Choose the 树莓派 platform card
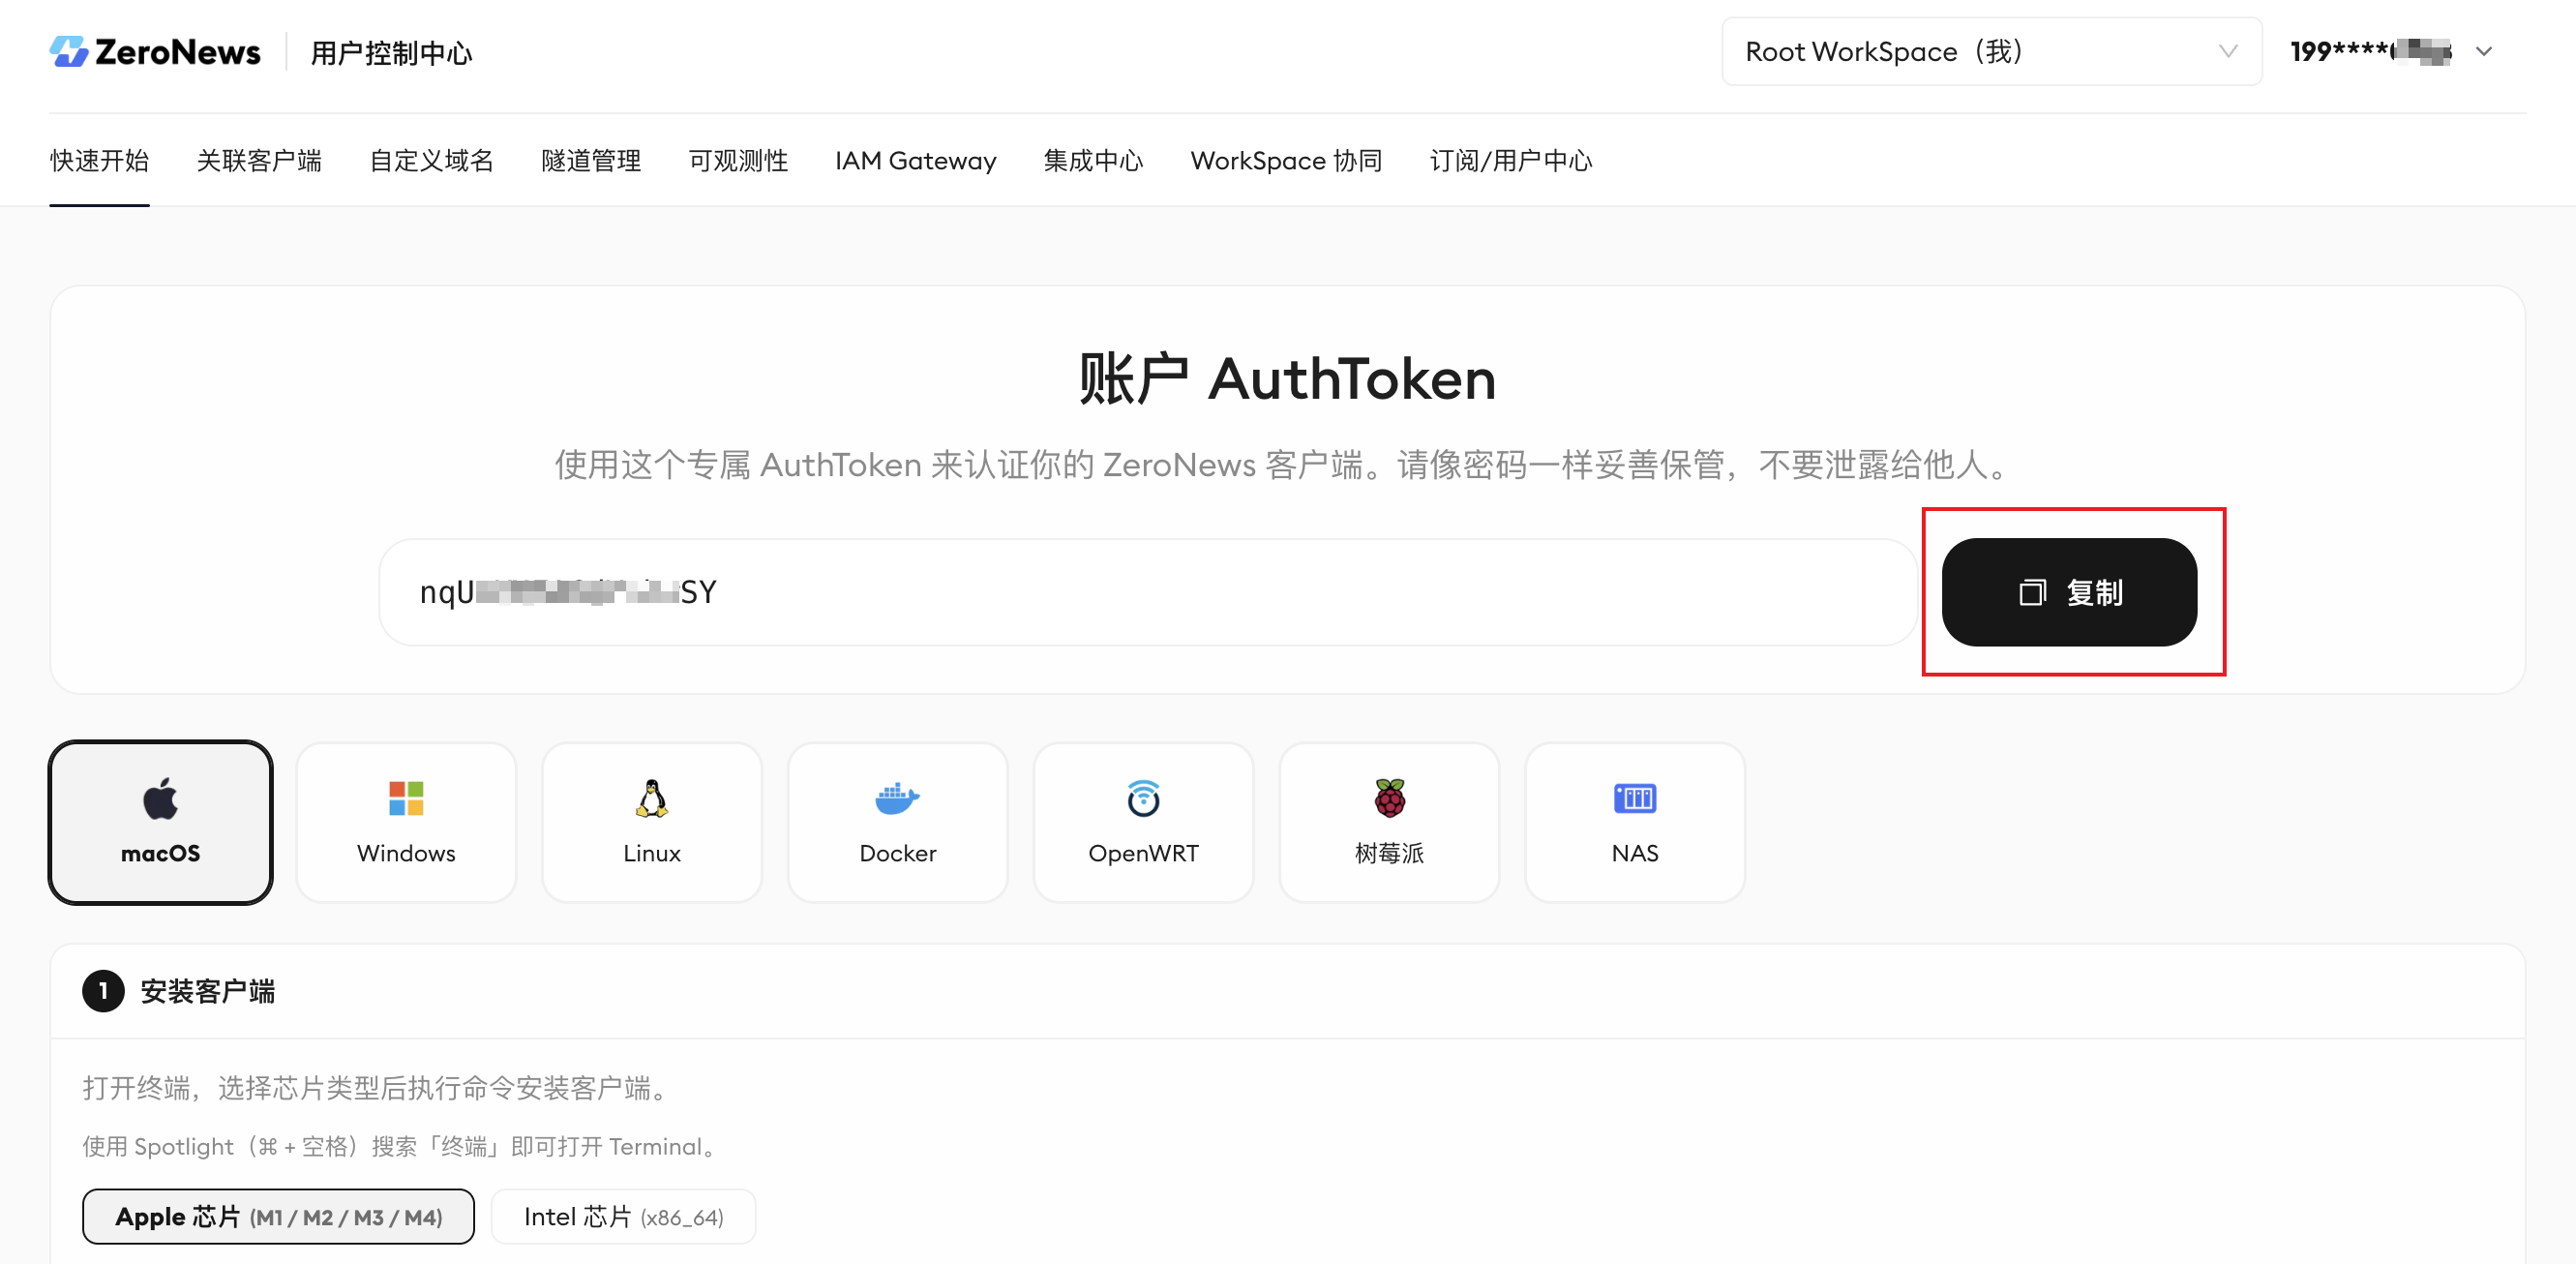Screen dimensions: 2576x1264 (x=1389, y=822)
